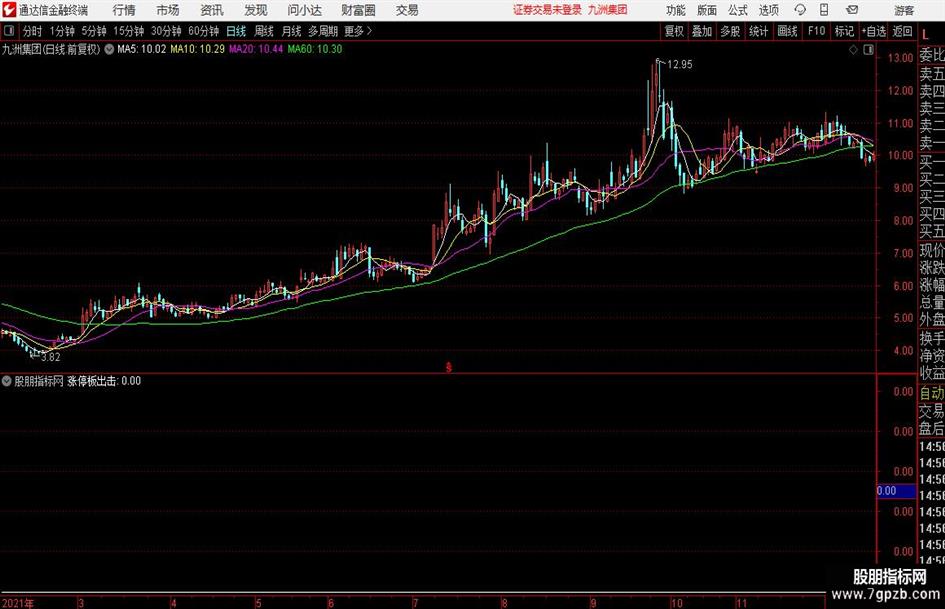Click 九洲集团(日线 前复权) chart title
Screen dimensions: 945x609
[x=51, y=49]
